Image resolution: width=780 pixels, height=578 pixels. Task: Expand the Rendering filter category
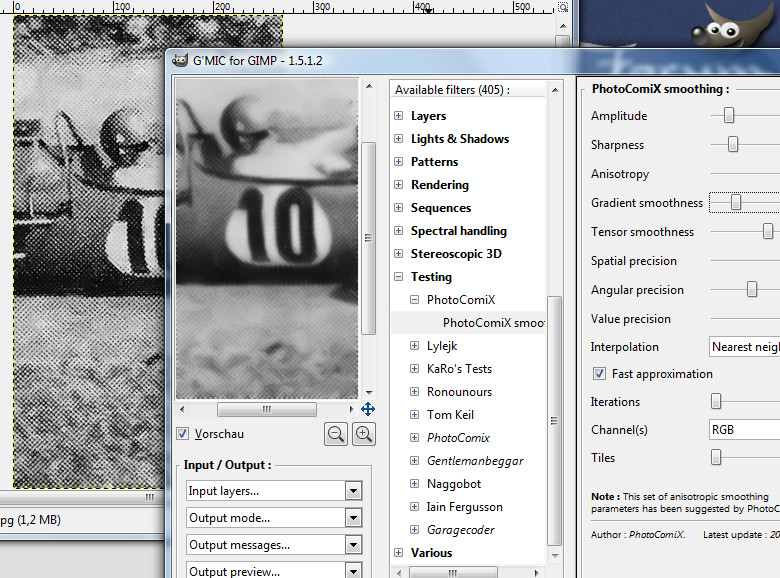(x=398, y=185)
